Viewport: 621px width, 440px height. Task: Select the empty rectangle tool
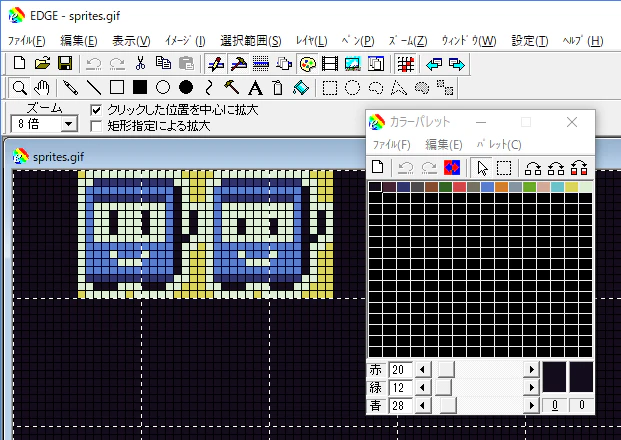[x=117, y=88]
